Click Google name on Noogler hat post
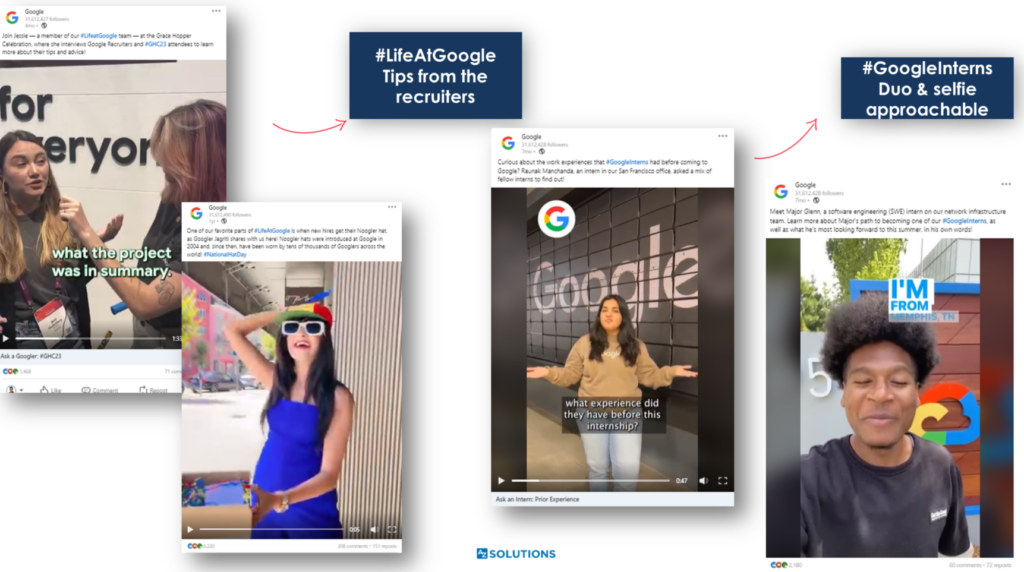The width and height of the screenshot is (1024, 572). click(x=217, y=208)
